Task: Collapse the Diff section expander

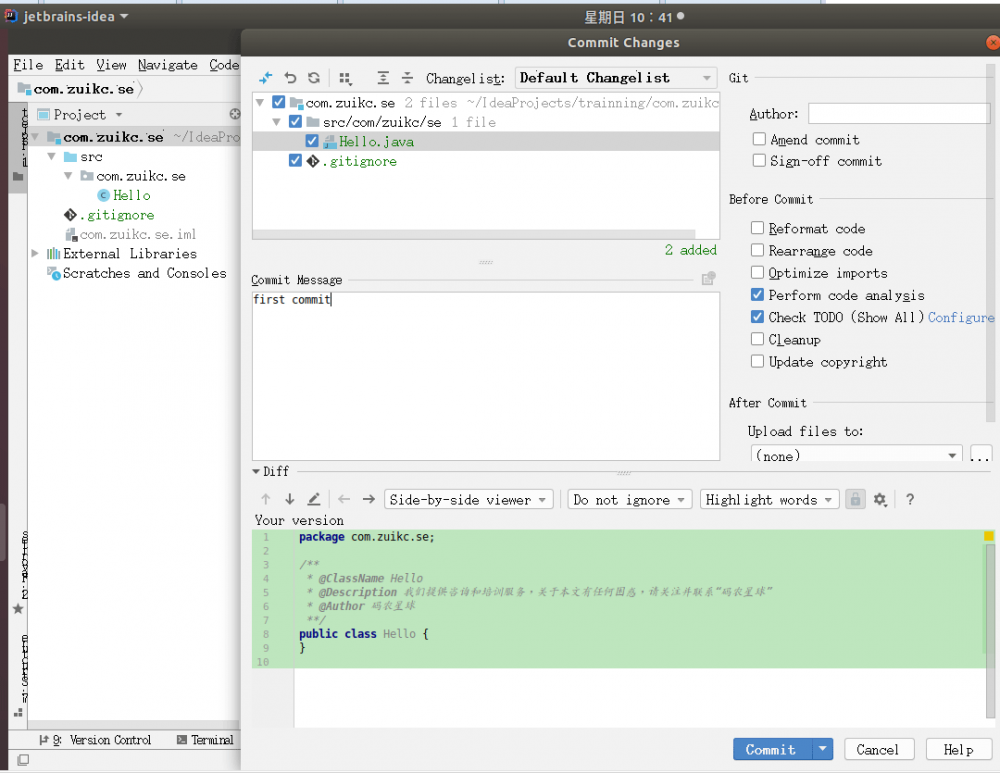Action: tap(257, 471)
